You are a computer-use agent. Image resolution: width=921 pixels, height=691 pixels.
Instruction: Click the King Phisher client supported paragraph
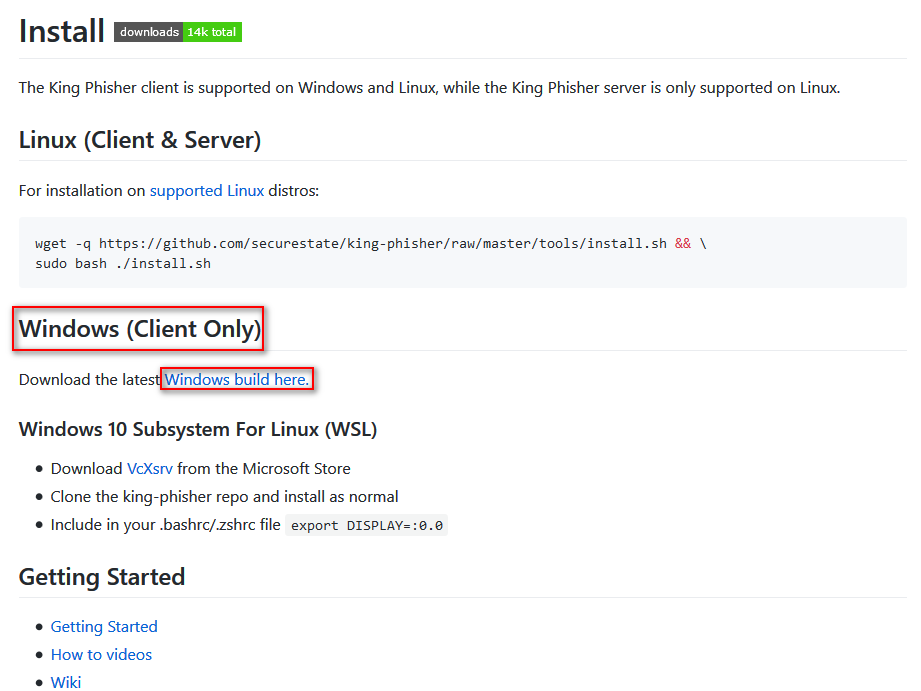point(429,88)
